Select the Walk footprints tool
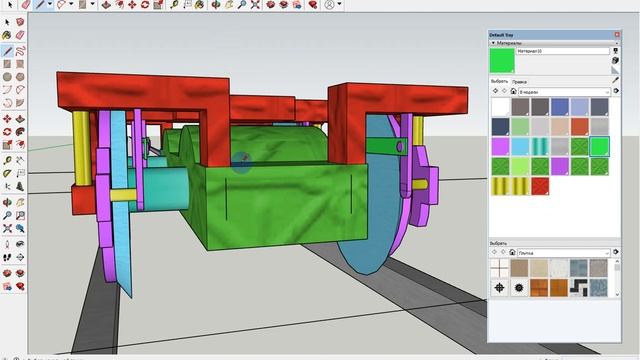 tap(7, 258)
